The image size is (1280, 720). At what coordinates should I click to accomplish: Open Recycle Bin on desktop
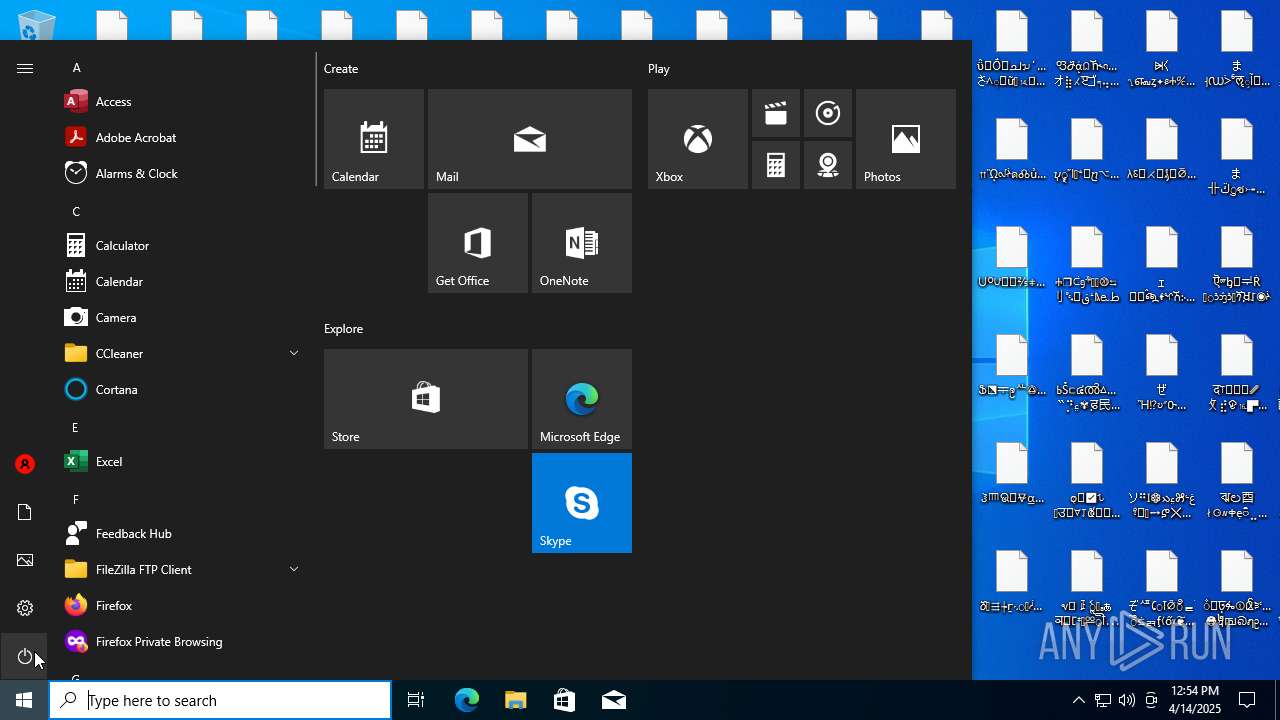[37, 24]
